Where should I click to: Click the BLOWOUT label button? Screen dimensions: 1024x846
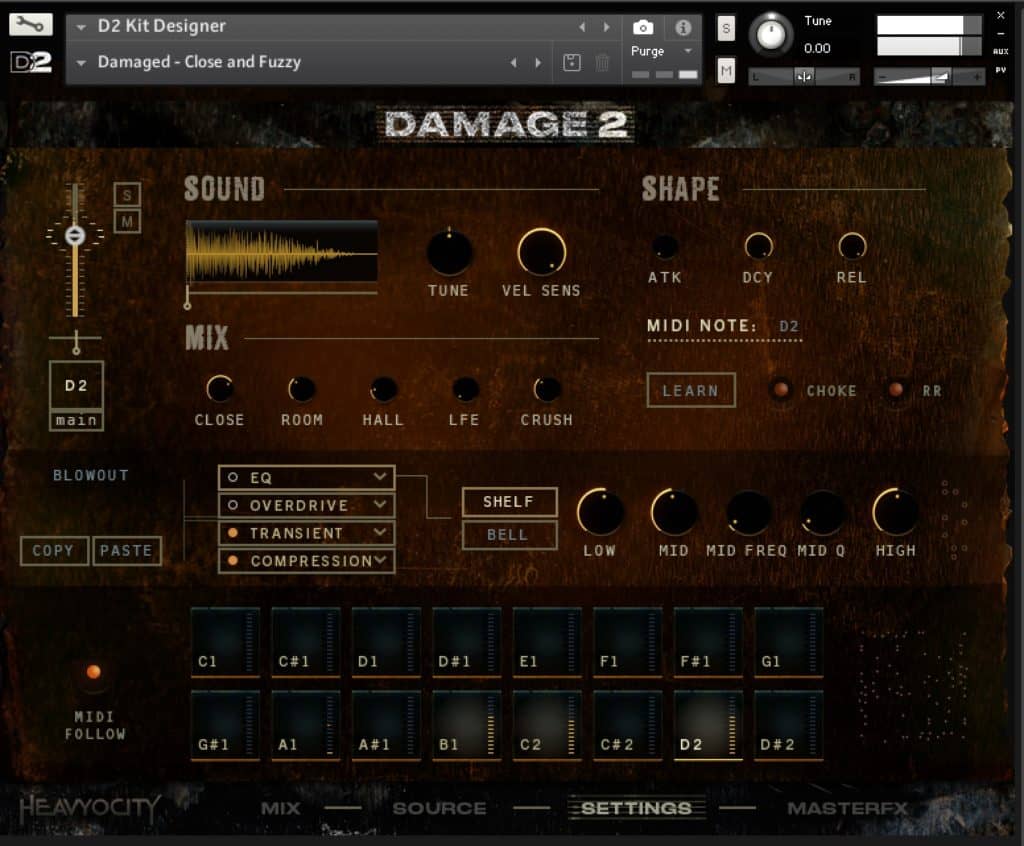point(91,475)
